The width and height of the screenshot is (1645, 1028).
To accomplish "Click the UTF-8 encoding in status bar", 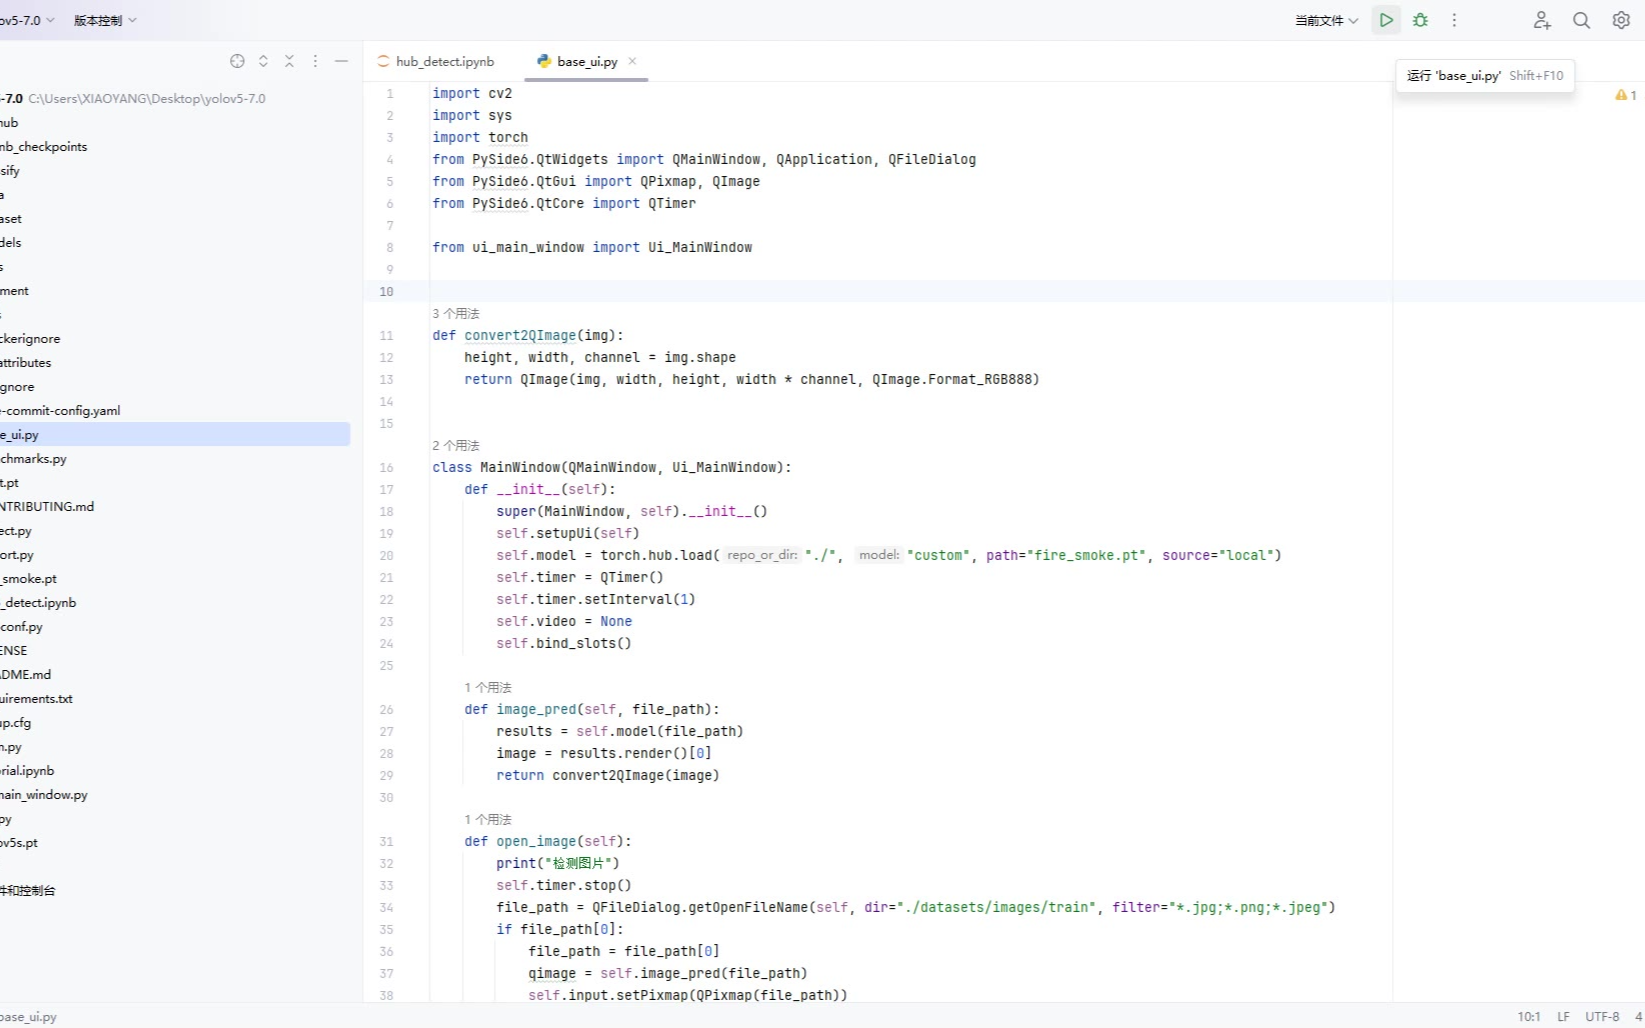I will tap(1601, 1016).
